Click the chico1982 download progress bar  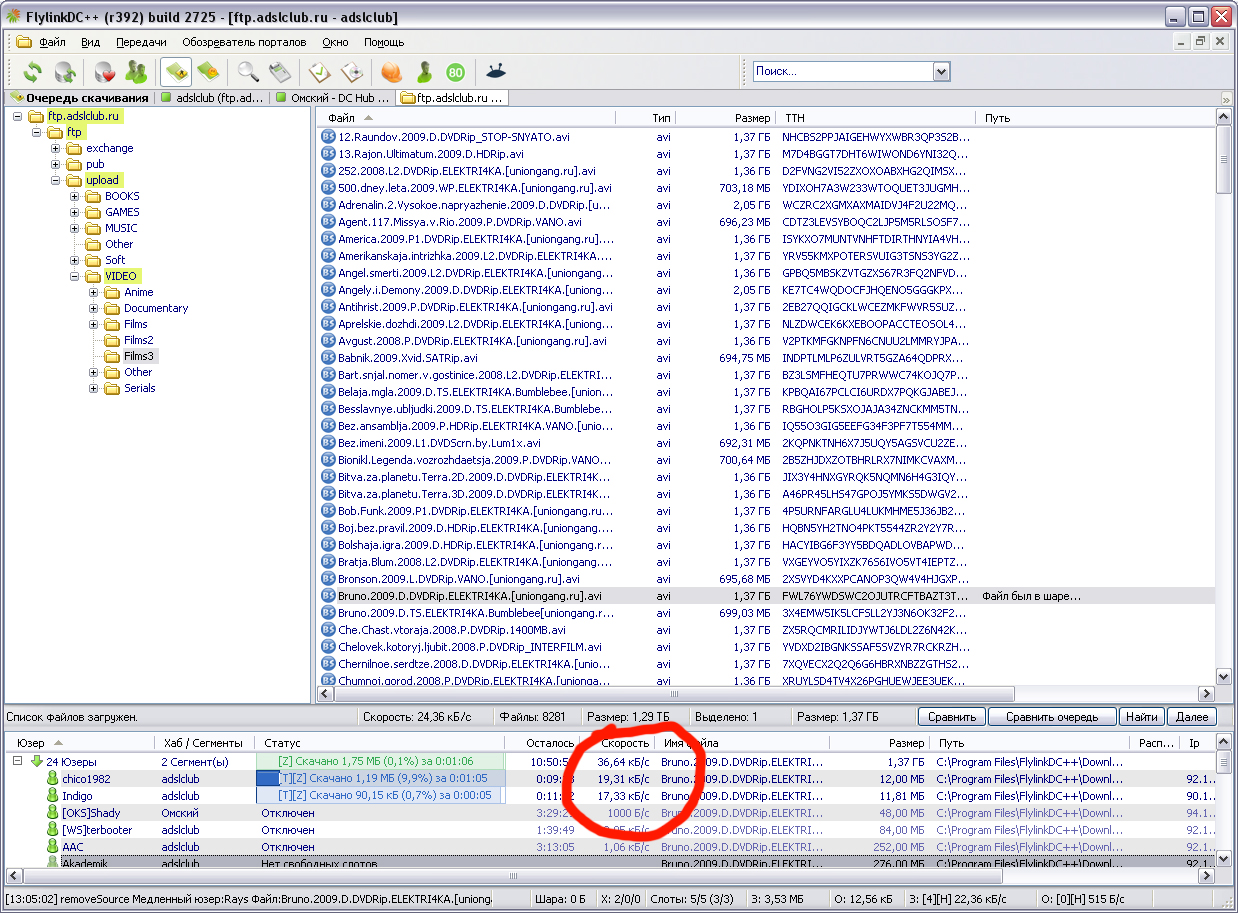pyautogui.click(x=380, y=778)
